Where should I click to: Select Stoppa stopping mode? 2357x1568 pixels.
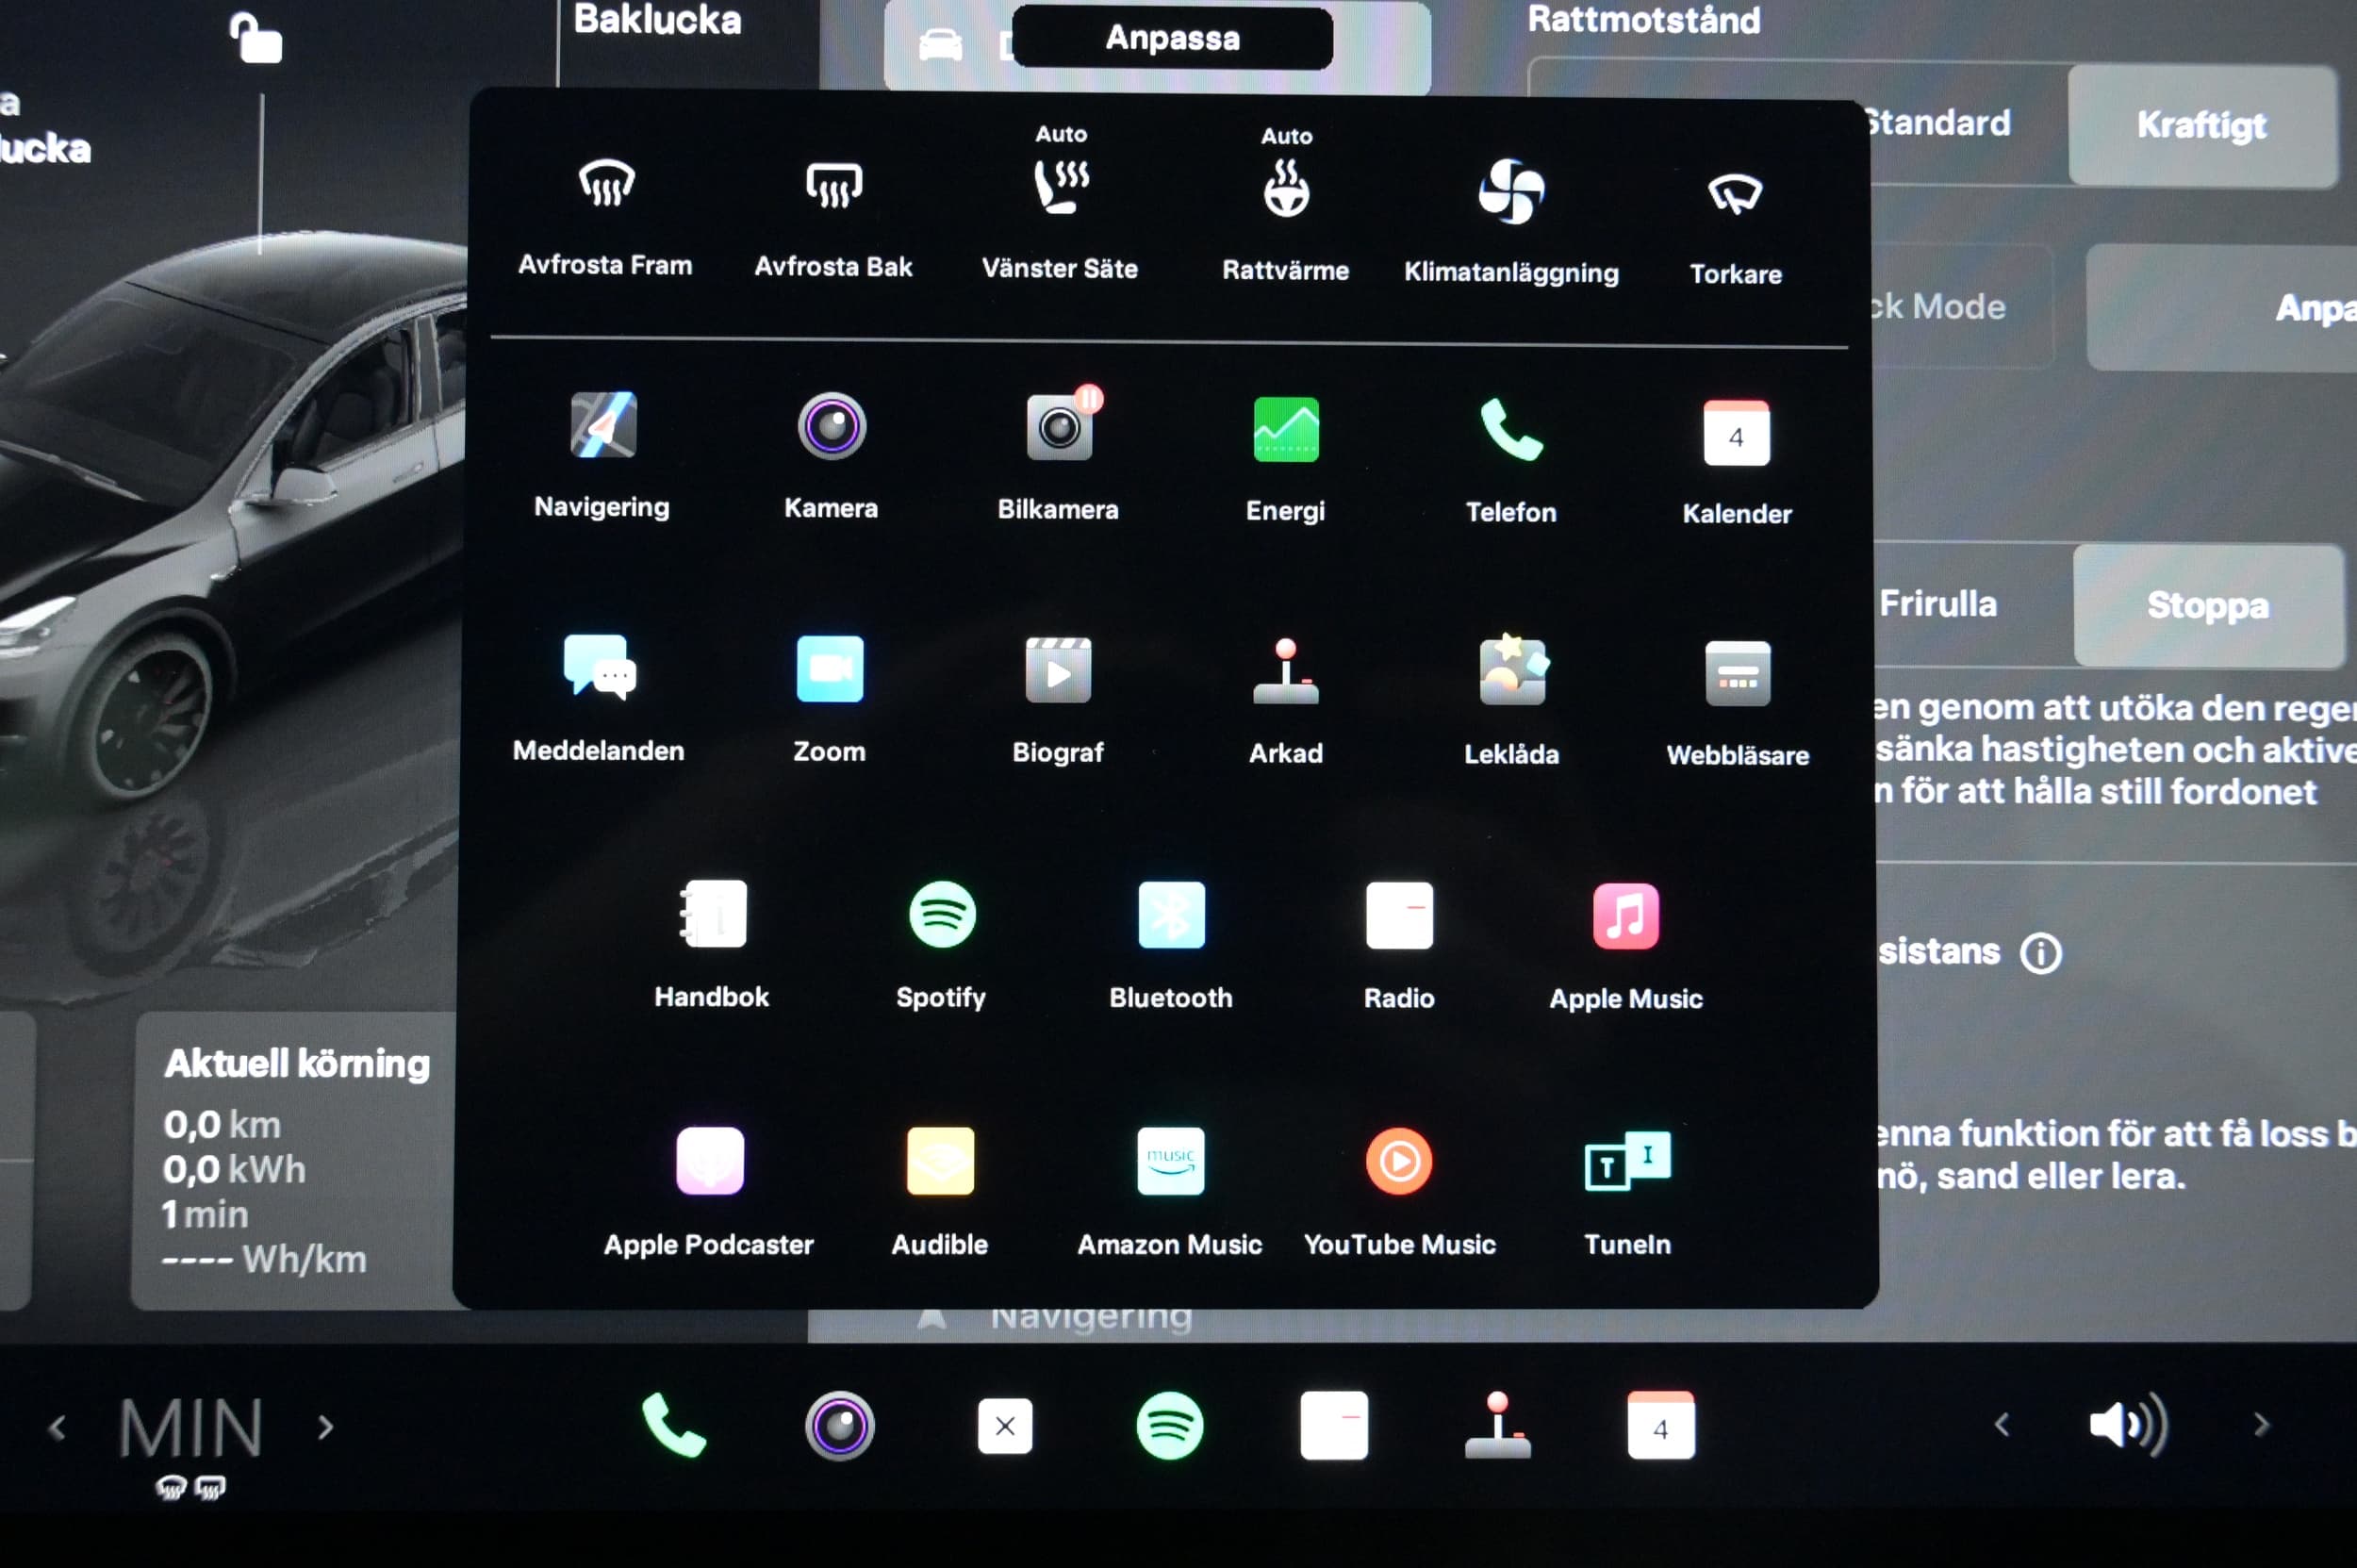[x=2209, y=605]
